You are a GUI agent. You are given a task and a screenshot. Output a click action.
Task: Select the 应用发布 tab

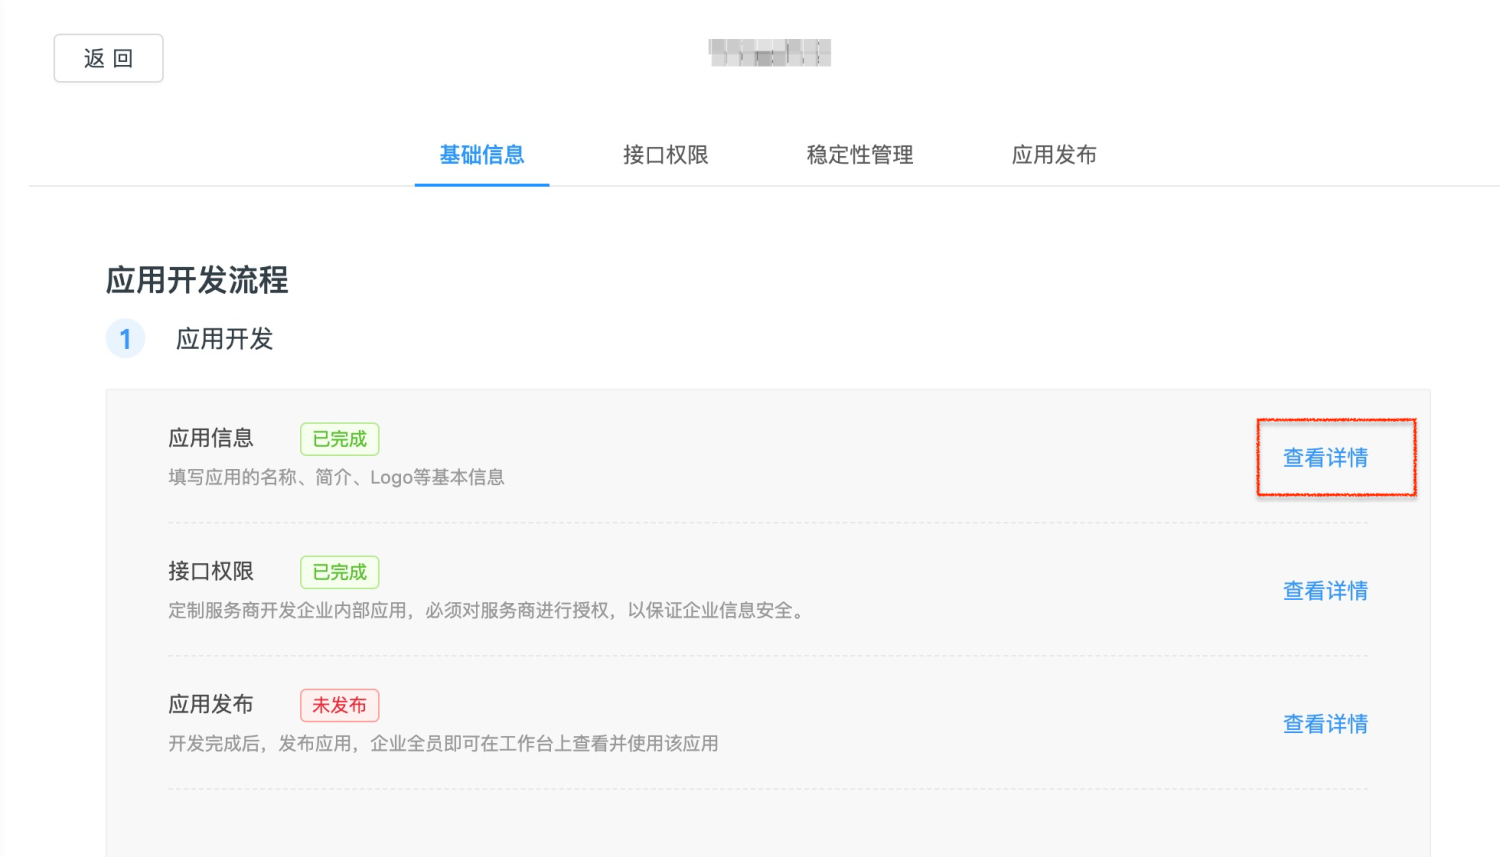[x=1054, y=155]
